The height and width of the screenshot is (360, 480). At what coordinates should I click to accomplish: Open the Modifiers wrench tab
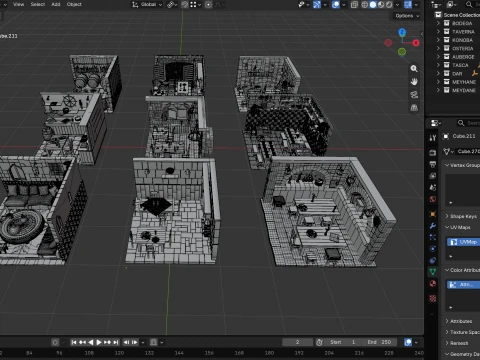[433, 226]
